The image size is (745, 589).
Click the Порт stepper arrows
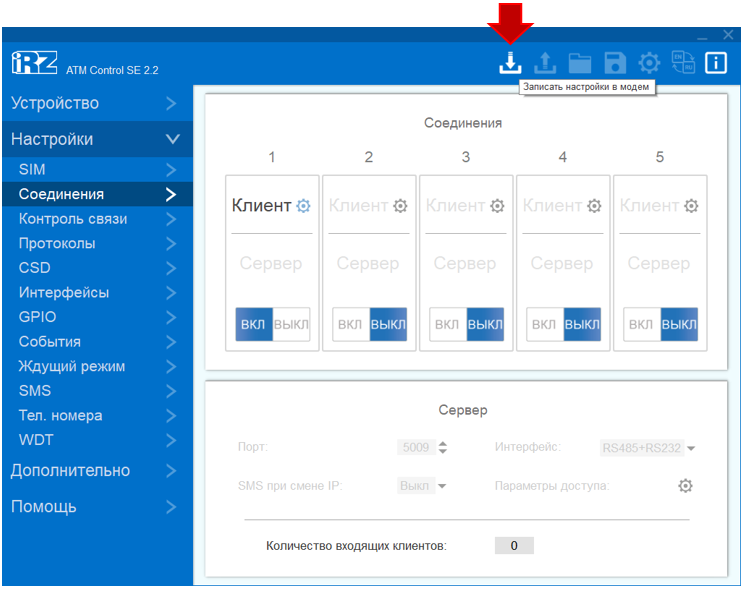(x=443, y=448)
